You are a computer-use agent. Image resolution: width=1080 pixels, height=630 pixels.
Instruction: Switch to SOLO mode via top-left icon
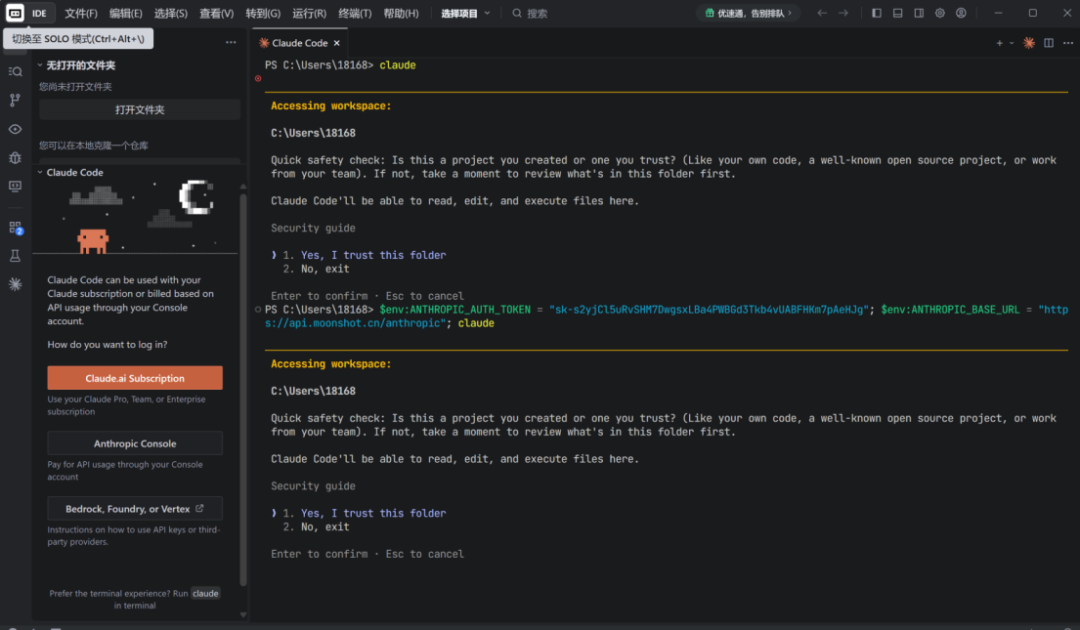coord(14,13)
